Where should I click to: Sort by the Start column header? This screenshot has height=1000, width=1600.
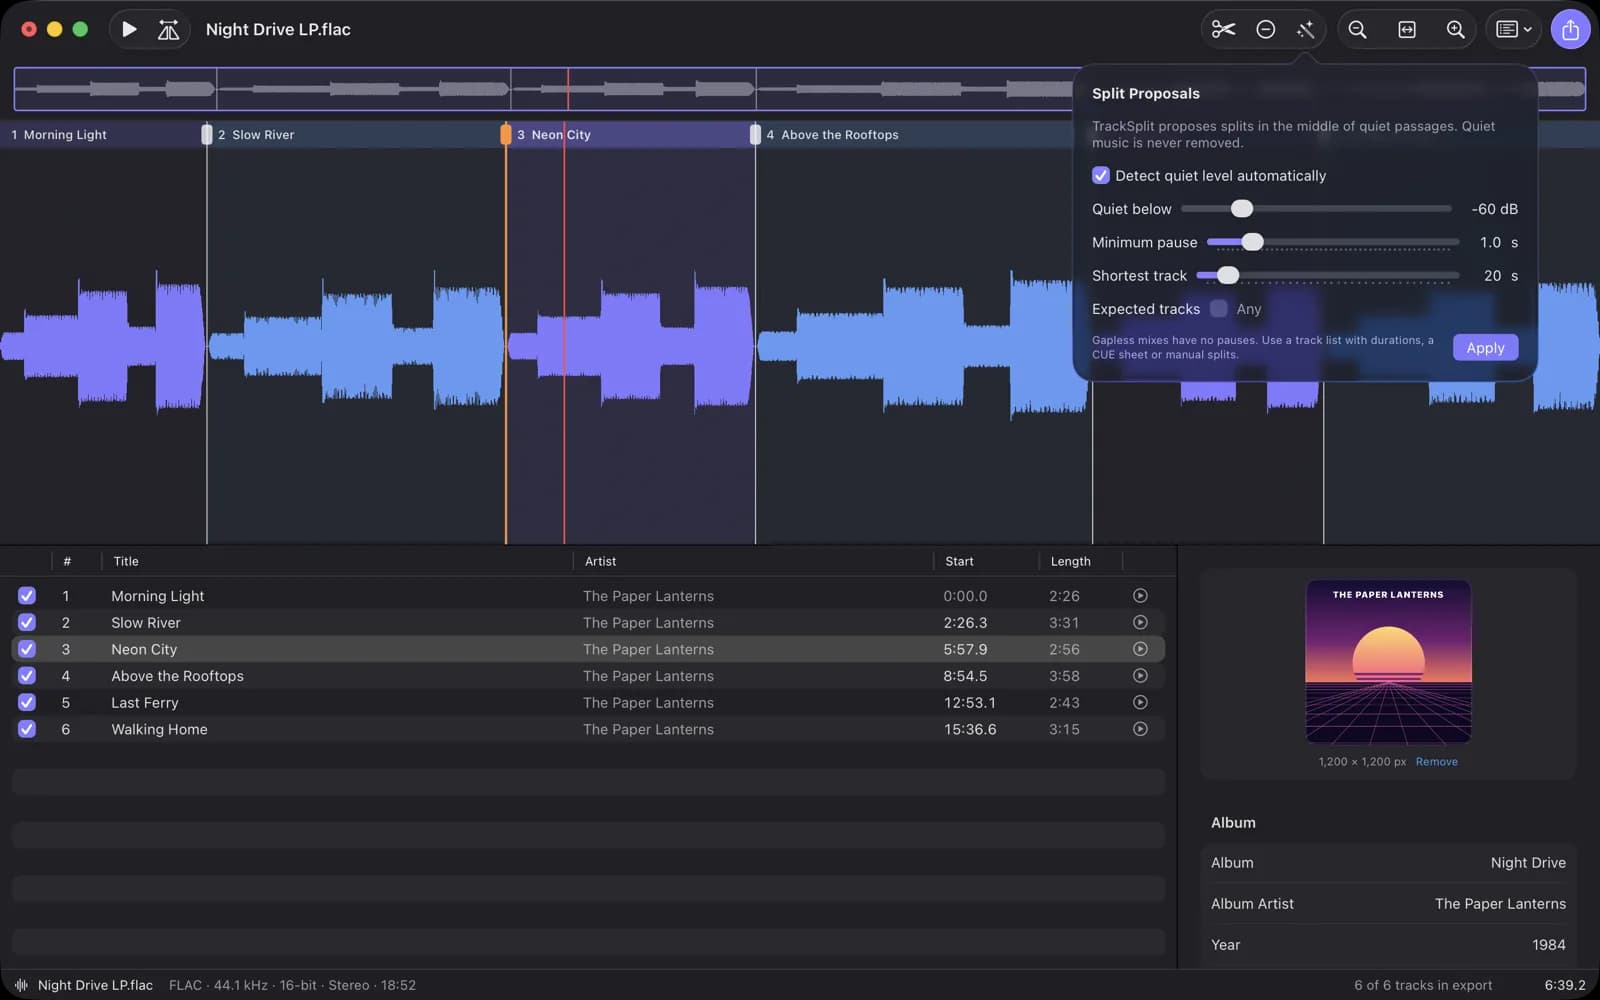click(x=959, y=561)
